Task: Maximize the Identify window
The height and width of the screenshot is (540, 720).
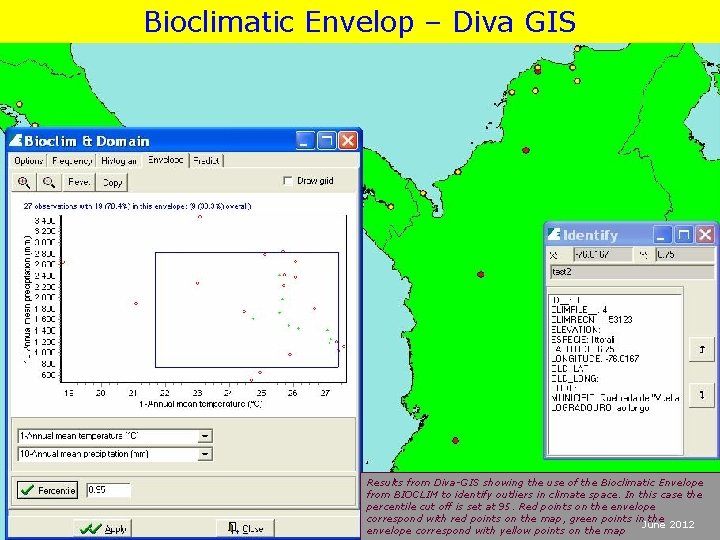Action: [x=684, y=235]
